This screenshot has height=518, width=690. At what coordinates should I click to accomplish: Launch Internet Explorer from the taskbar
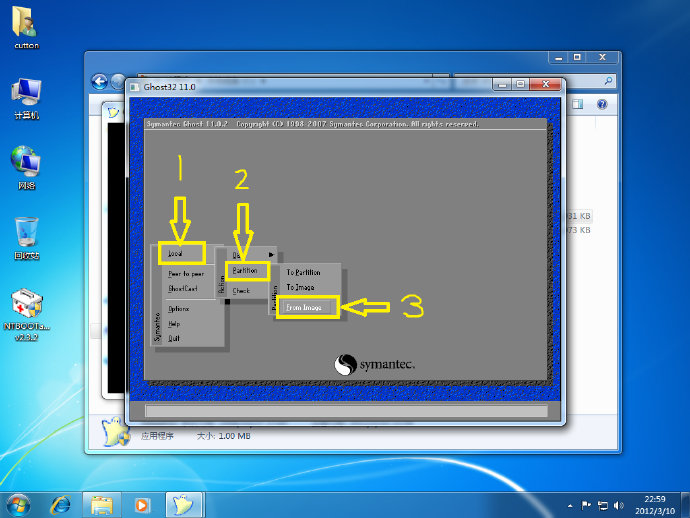[x=60, y=505]
